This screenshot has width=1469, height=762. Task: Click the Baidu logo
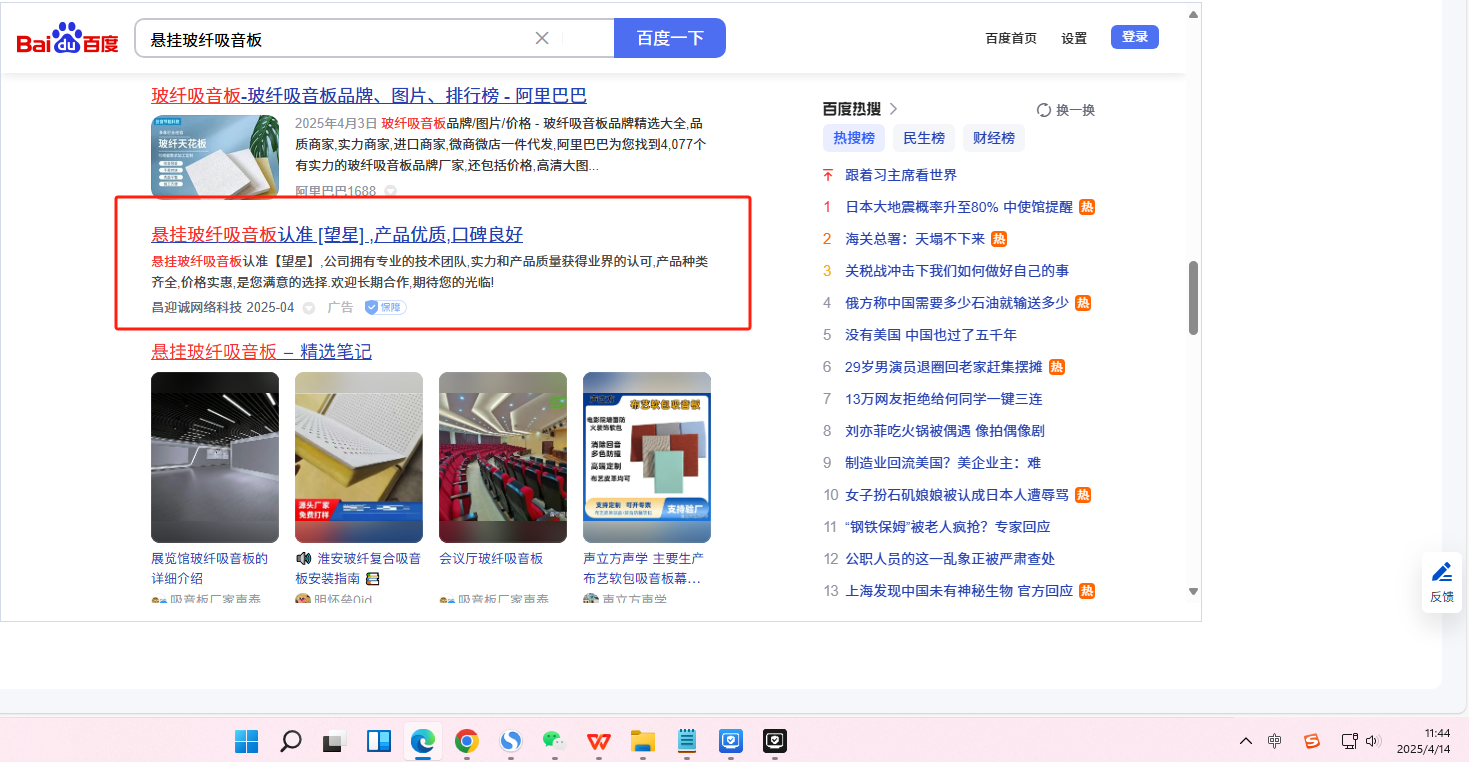coord(67,38)
